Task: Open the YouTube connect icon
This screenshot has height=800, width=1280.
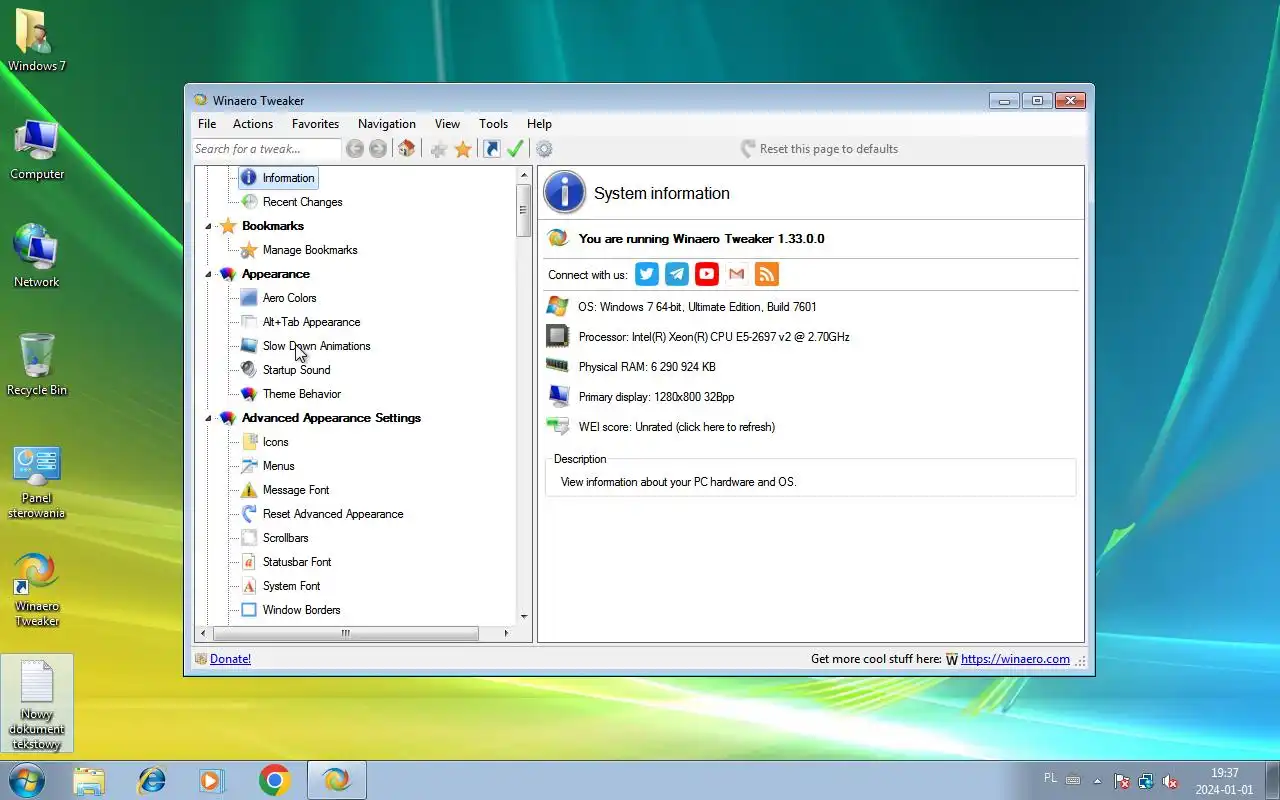Action: click(x=707, y=274)
